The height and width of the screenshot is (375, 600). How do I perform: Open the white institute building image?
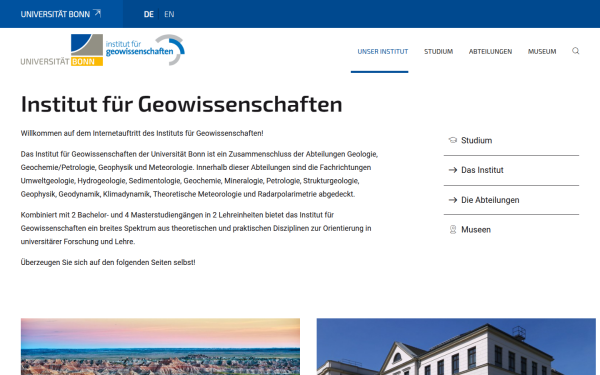pos(456,346)
